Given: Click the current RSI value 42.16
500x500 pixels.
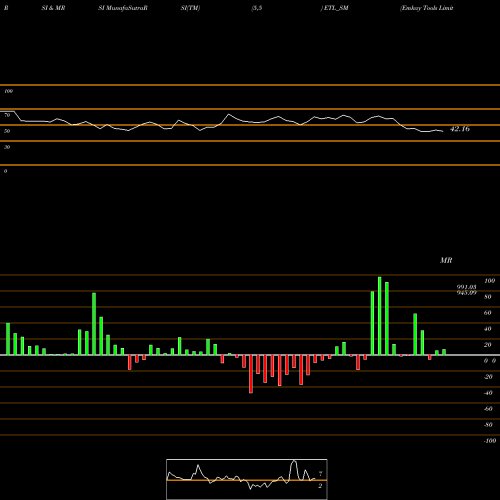Looking at the screenshot, I should [460, 129].
